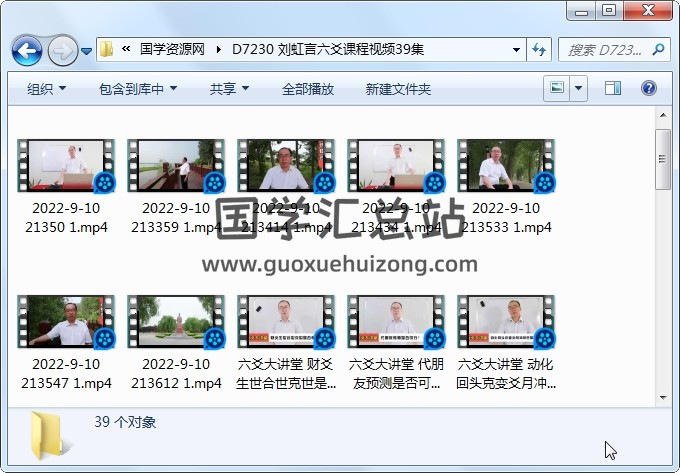Click the folder icon in address bar
Image resolution: width=680 pixels, height=473 pixels.
(106, 49)
